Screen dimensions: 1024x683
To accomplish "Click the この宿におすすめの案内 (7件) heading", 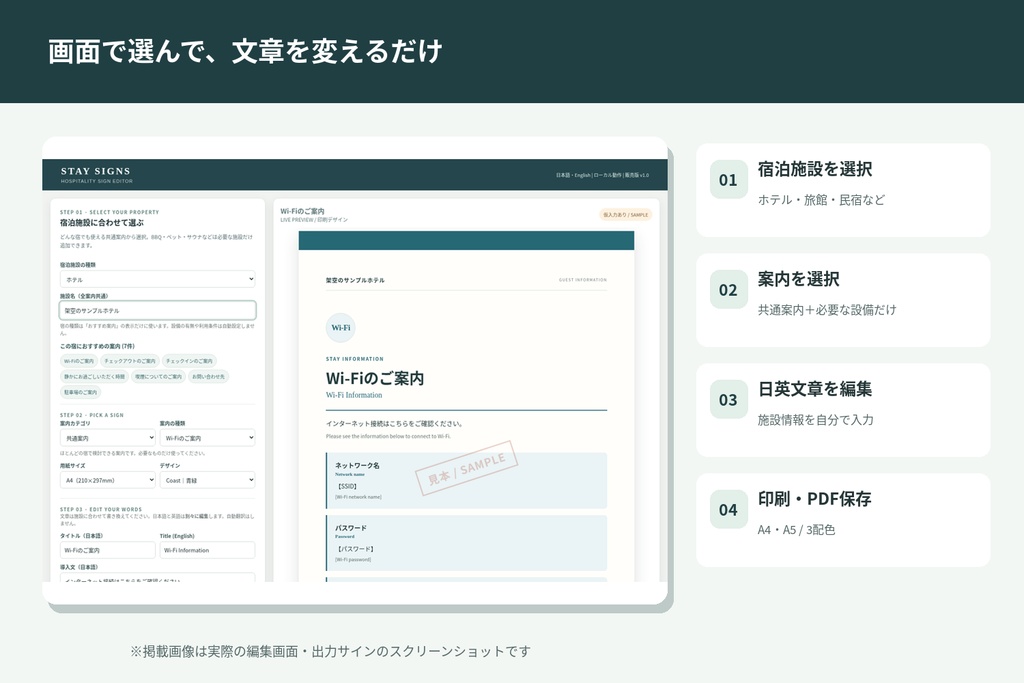I will point(97,346).
